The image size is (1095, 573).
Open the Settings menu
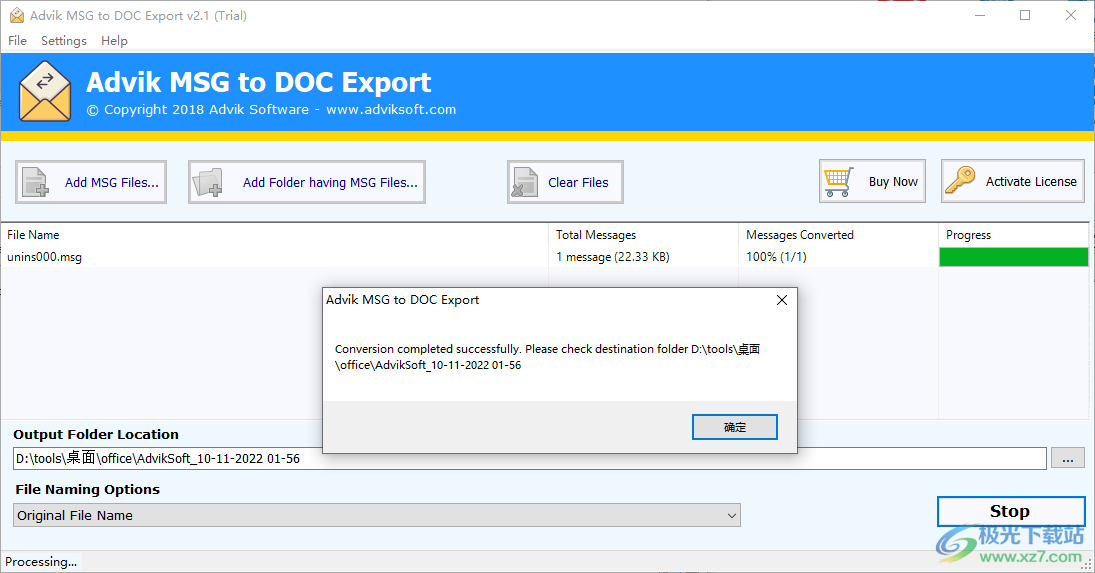64,40
